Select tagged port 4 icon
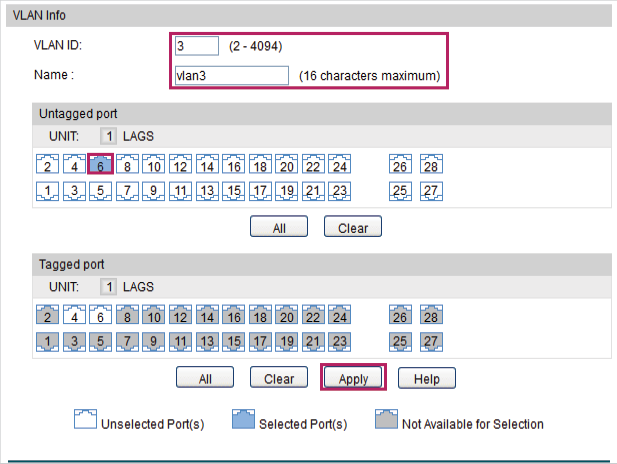This screenshot has width=617, height=464. [74, 314]
